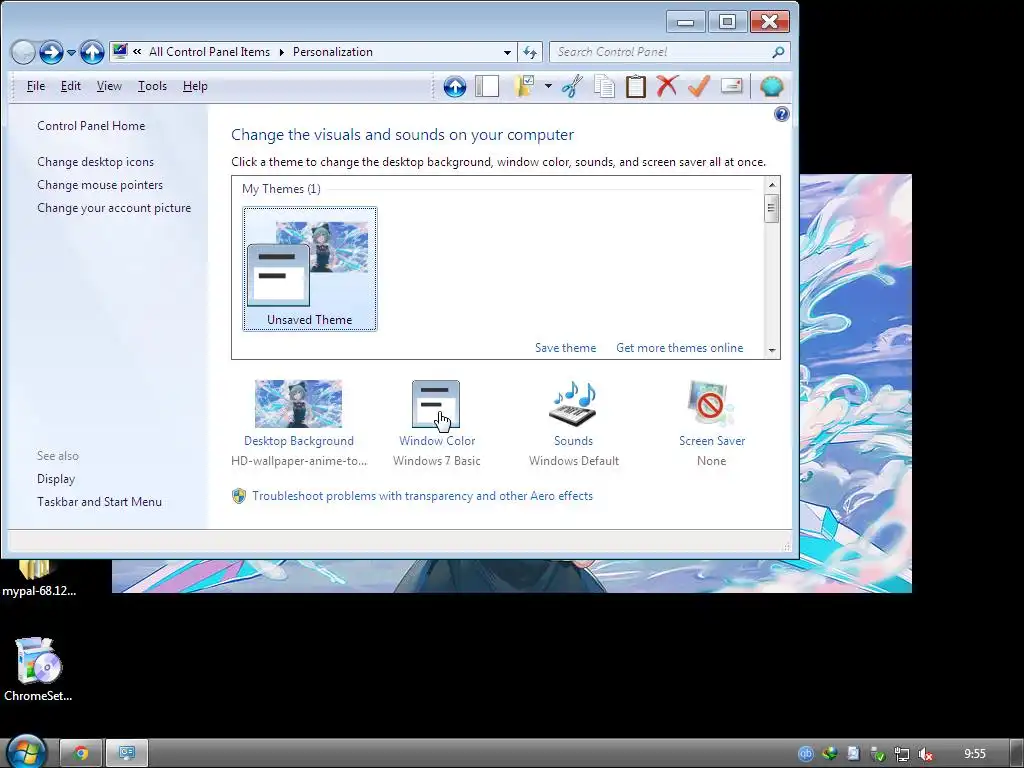The width and height of the screenshot is (1024, 768).
Task: Expand the folder options dropdown arrow
Action: click(548, 86)
